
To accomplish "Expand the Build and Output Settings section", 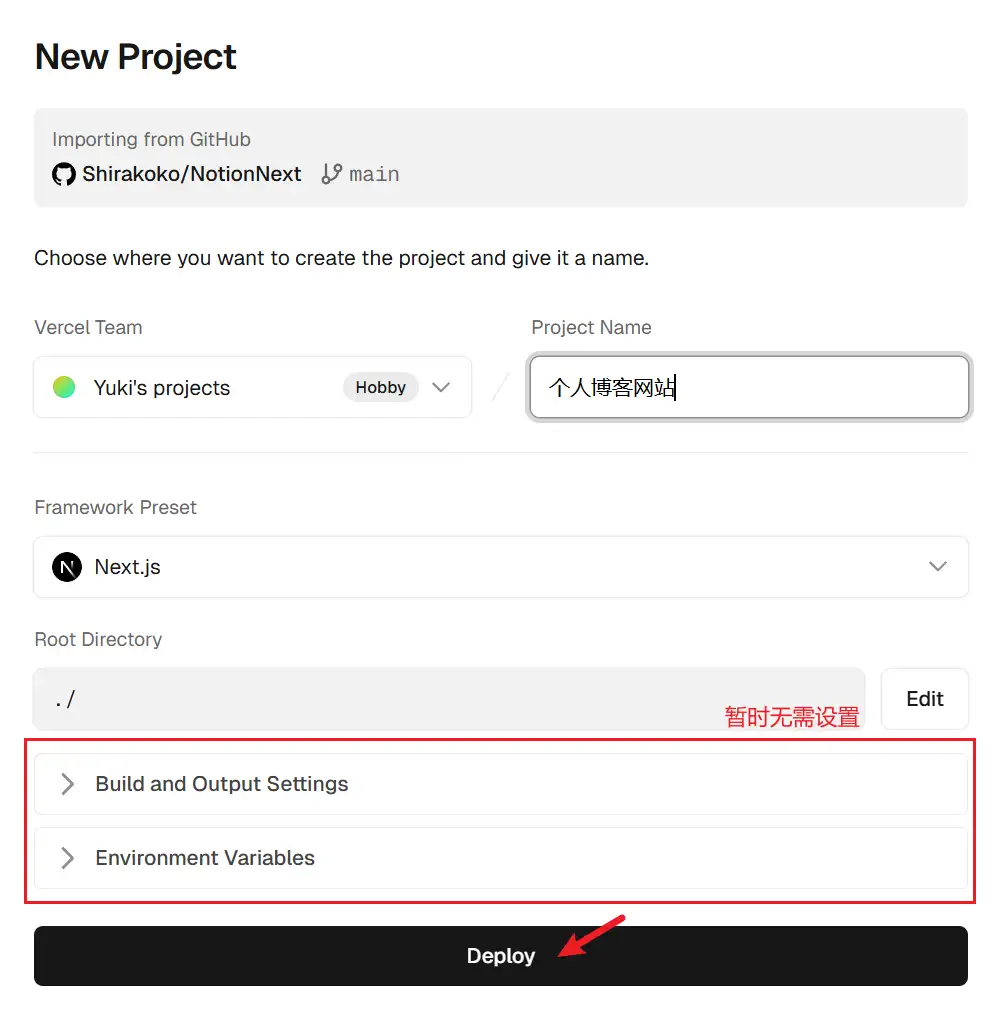I will [222, 784].
